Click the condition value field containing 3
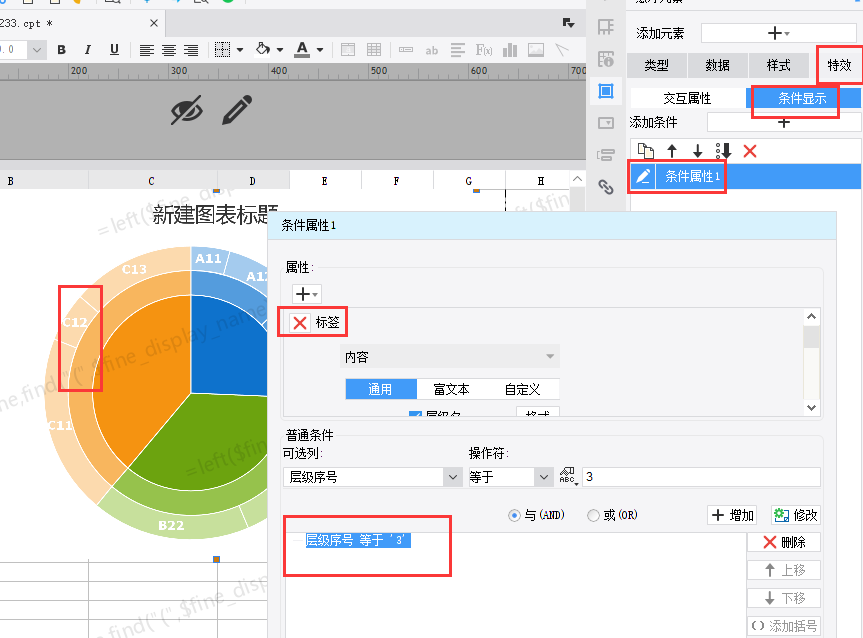Image resolution: width=863 pixels, height=638 pixels. point(701,477)
